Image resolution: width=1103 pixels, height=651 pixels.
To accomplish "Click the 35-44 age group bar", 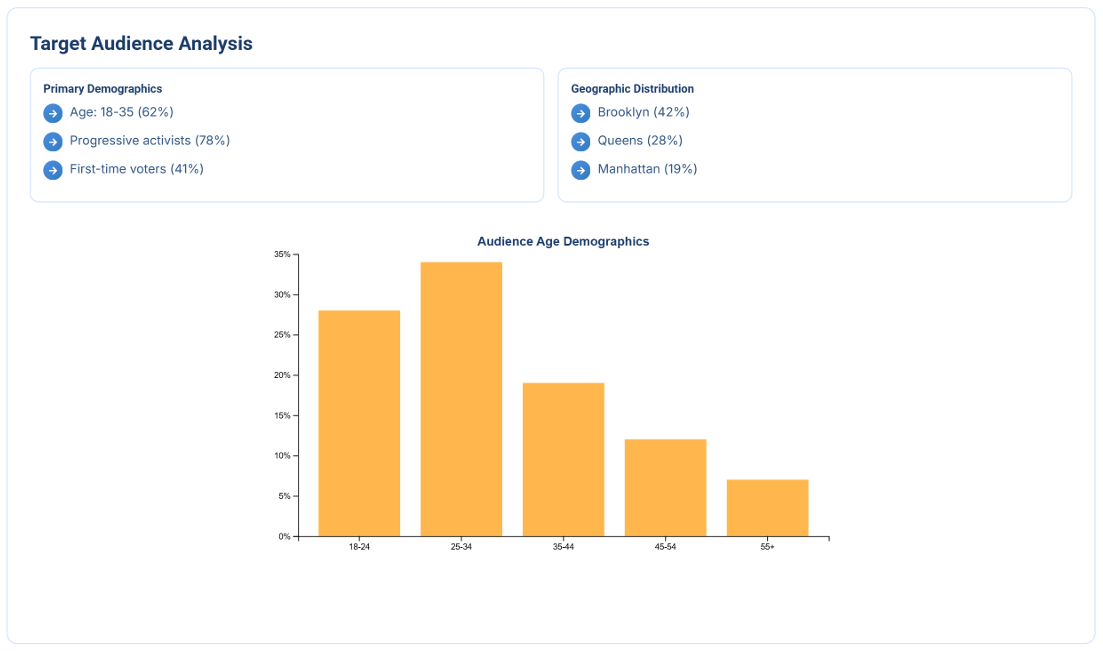I will click(x=563, y=459).
